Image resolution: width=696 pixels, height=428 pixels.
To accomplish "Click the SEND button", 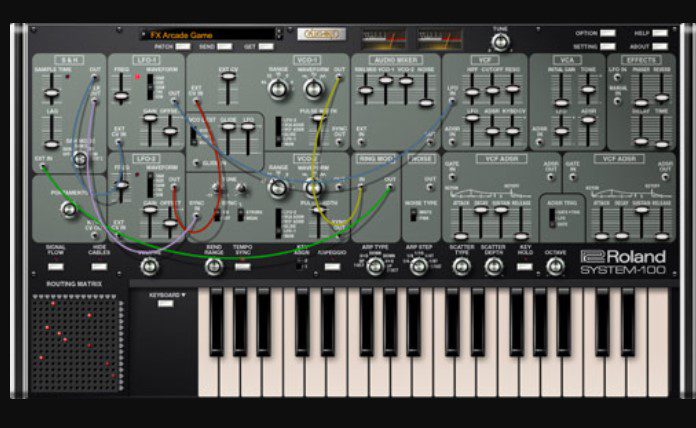I will pyautogui.click(x=225, y=46).
